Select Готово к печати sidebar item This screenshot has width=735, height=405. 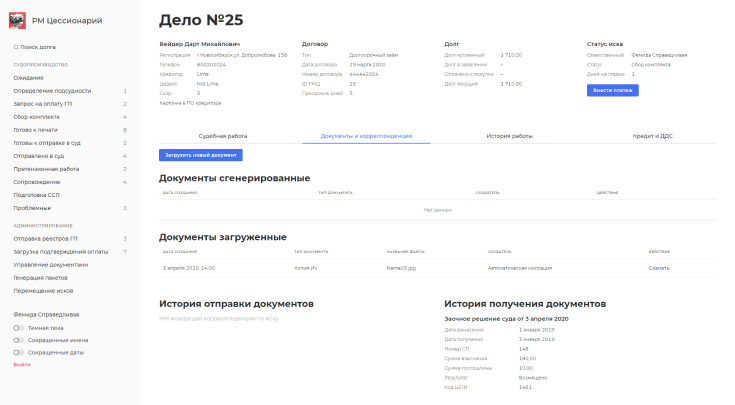pos(36,130)
